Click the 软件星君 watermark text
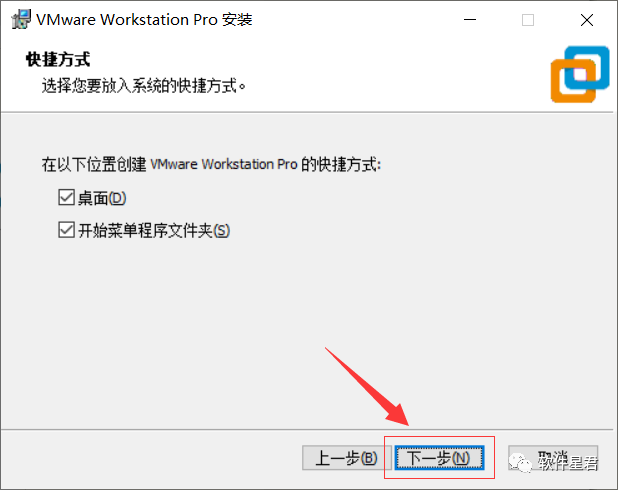The image size is (618, 490). [568, 462]
